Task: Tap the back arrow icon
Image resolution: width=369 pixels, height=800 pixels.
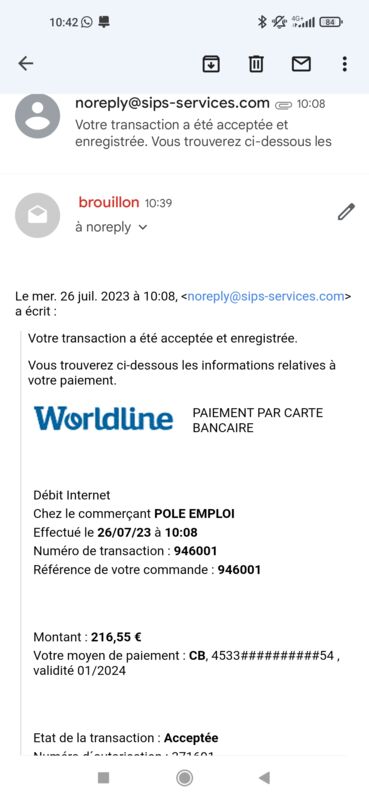Action: point(26,63)
